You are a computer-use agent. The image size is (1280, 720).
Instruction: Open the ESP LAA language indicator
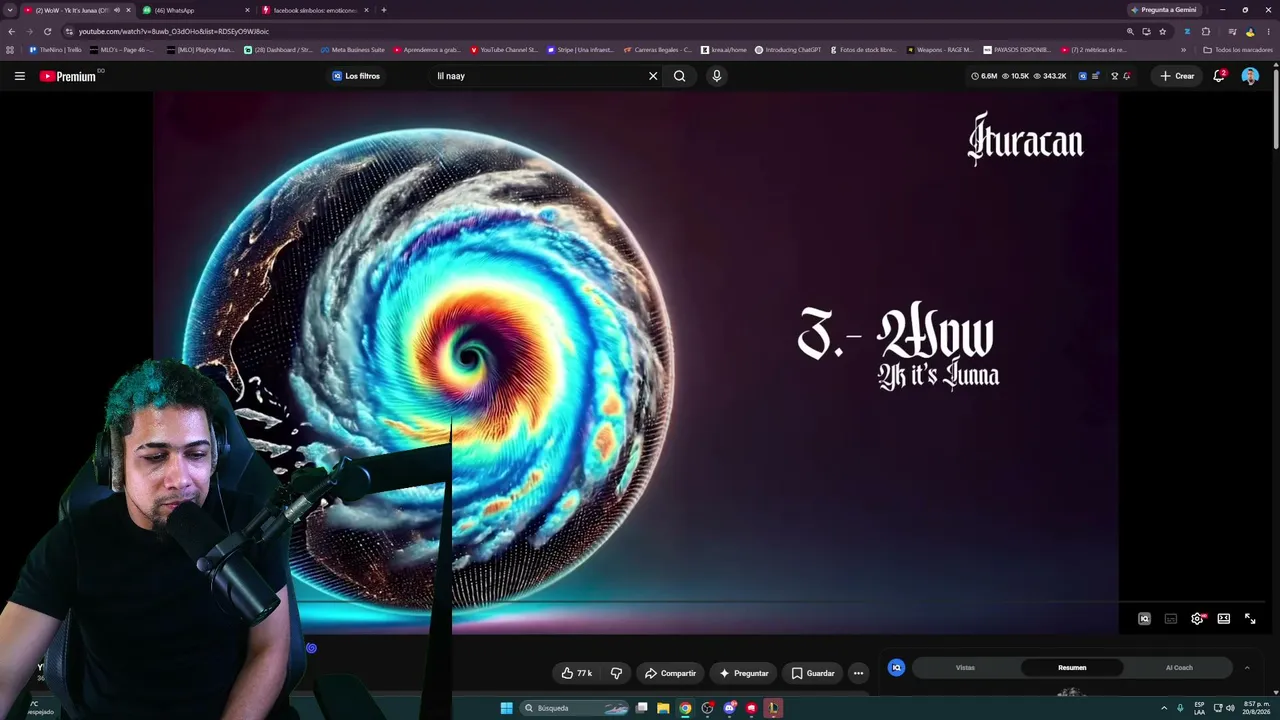[1199, 708]
